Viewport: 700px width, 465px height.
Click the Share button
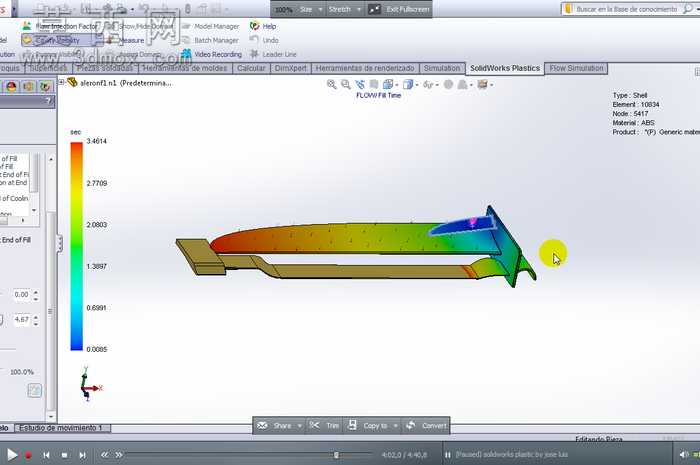[x=276, y=426]
